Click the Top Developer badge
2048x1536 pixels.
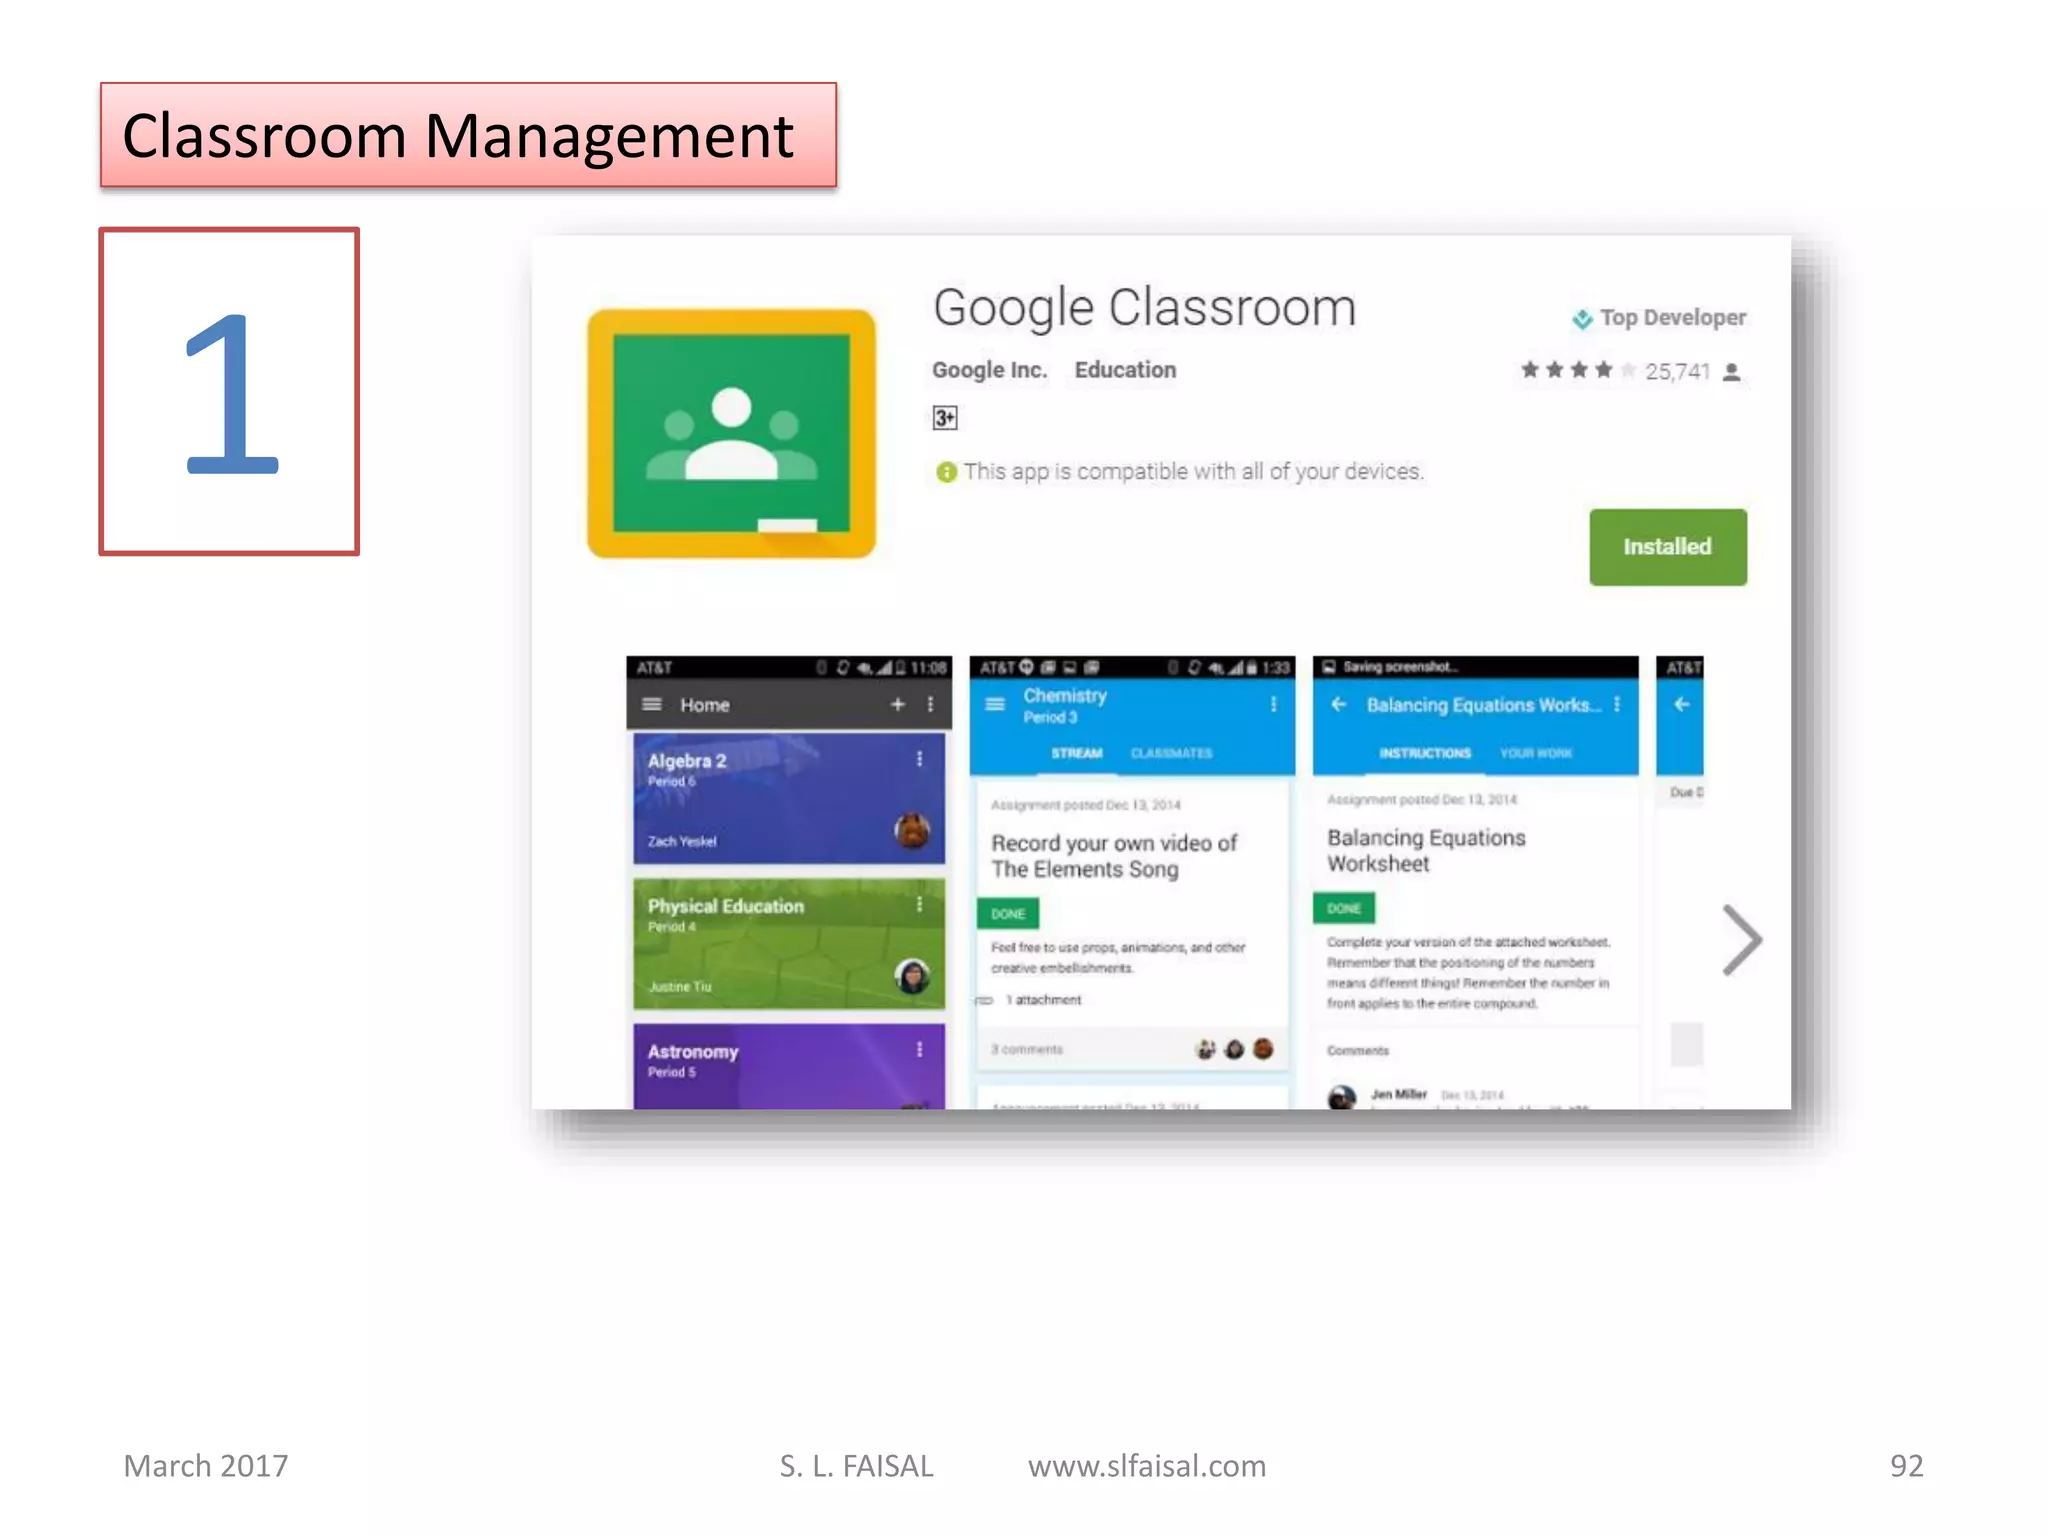tap(1658, 318)
